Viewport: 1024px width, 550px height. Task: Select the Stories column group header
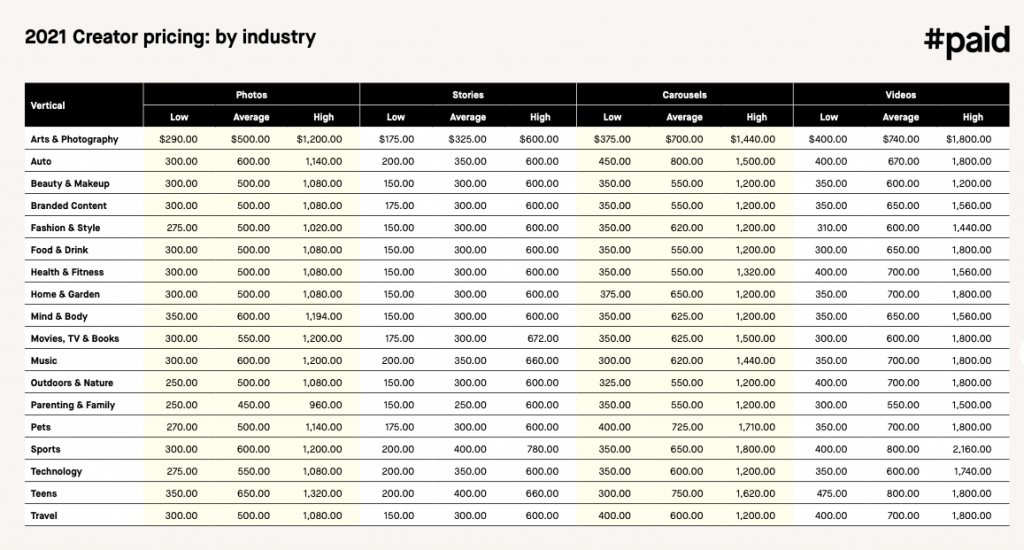(x=468, y=95)
